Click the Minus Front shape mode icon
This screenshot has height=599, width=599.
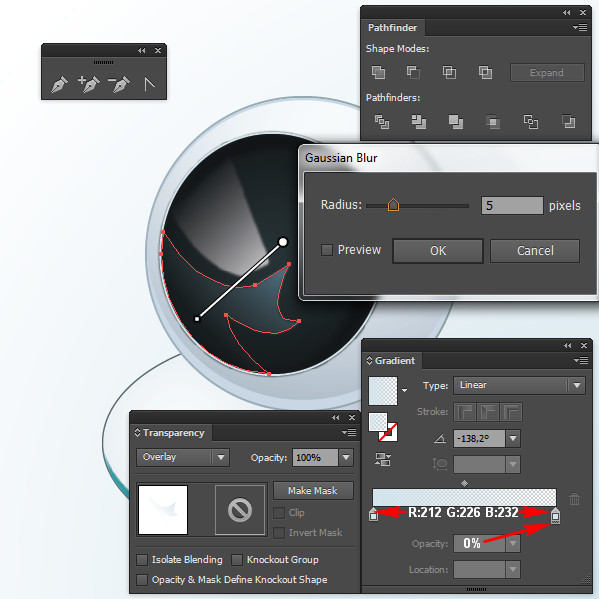pyautogui.click(x=413, y=72)
